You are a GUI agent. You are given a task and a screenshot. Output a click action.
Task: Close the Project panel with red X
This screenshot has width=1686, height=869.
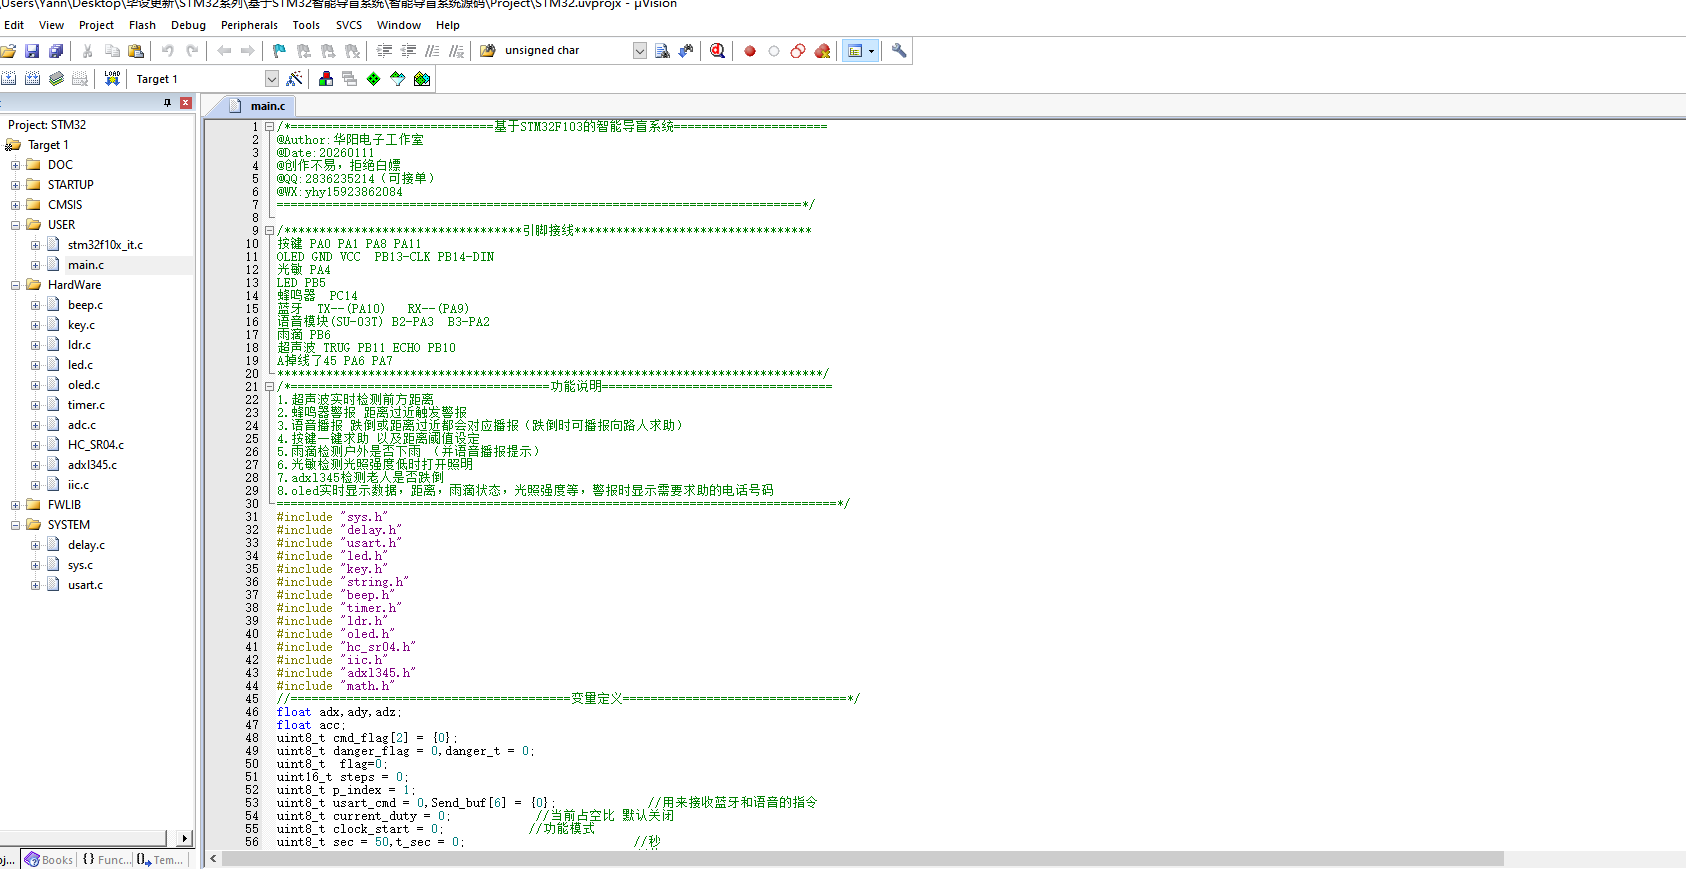pyautogui.click(x=186, y=103)
